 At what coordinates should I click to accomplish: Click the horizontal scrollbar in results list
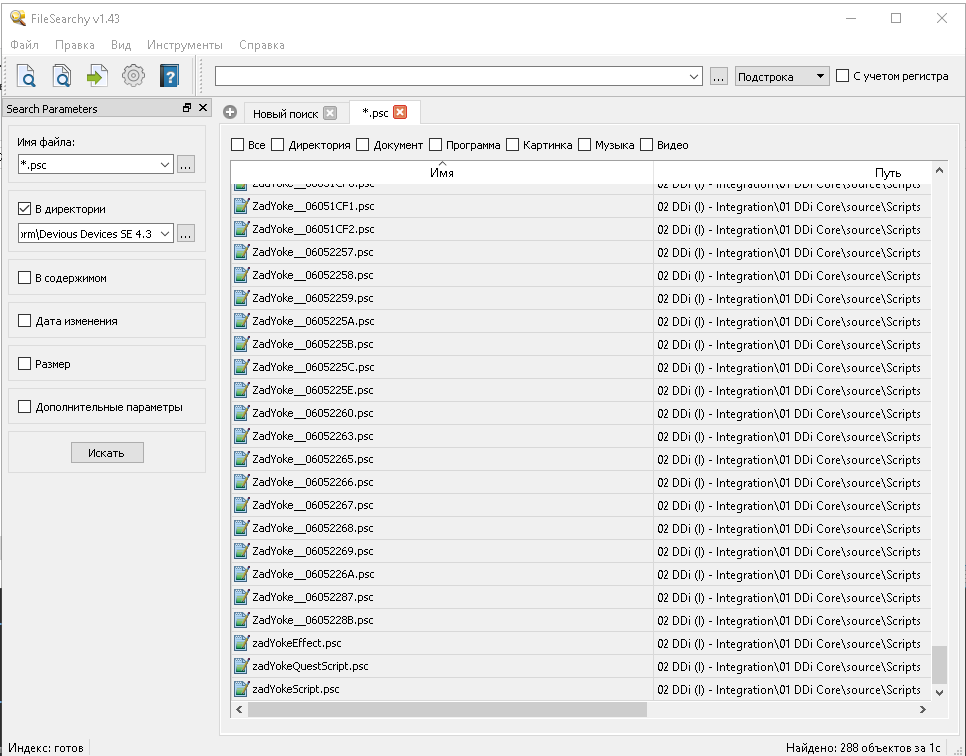(447, 709)
